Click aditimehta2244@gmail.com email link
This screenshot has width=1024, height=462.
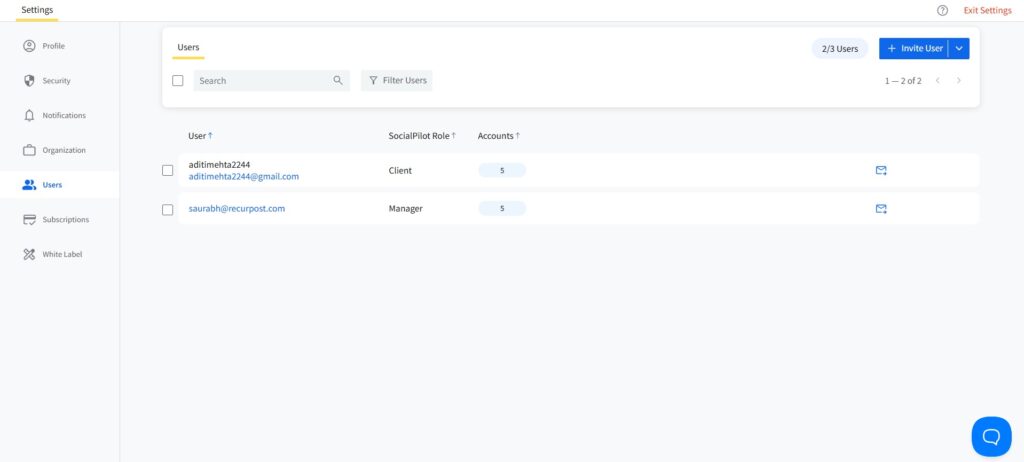(x=244, y=176)
